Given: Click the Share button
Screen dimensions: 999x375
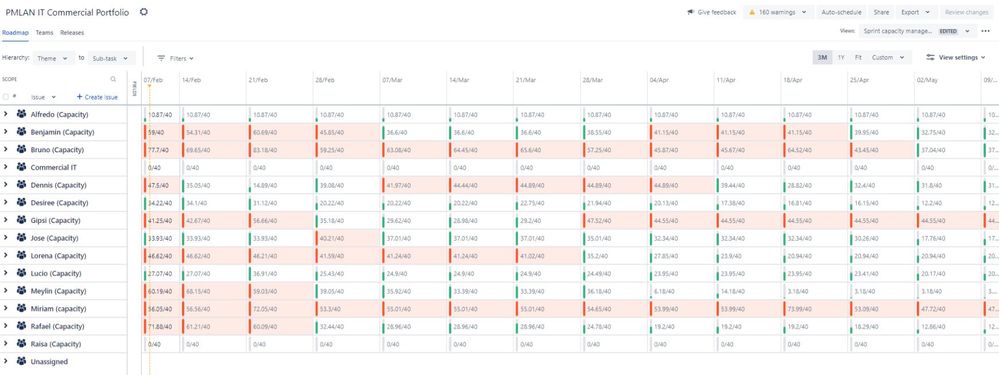Looking at the screenshot, I should 881,12.
